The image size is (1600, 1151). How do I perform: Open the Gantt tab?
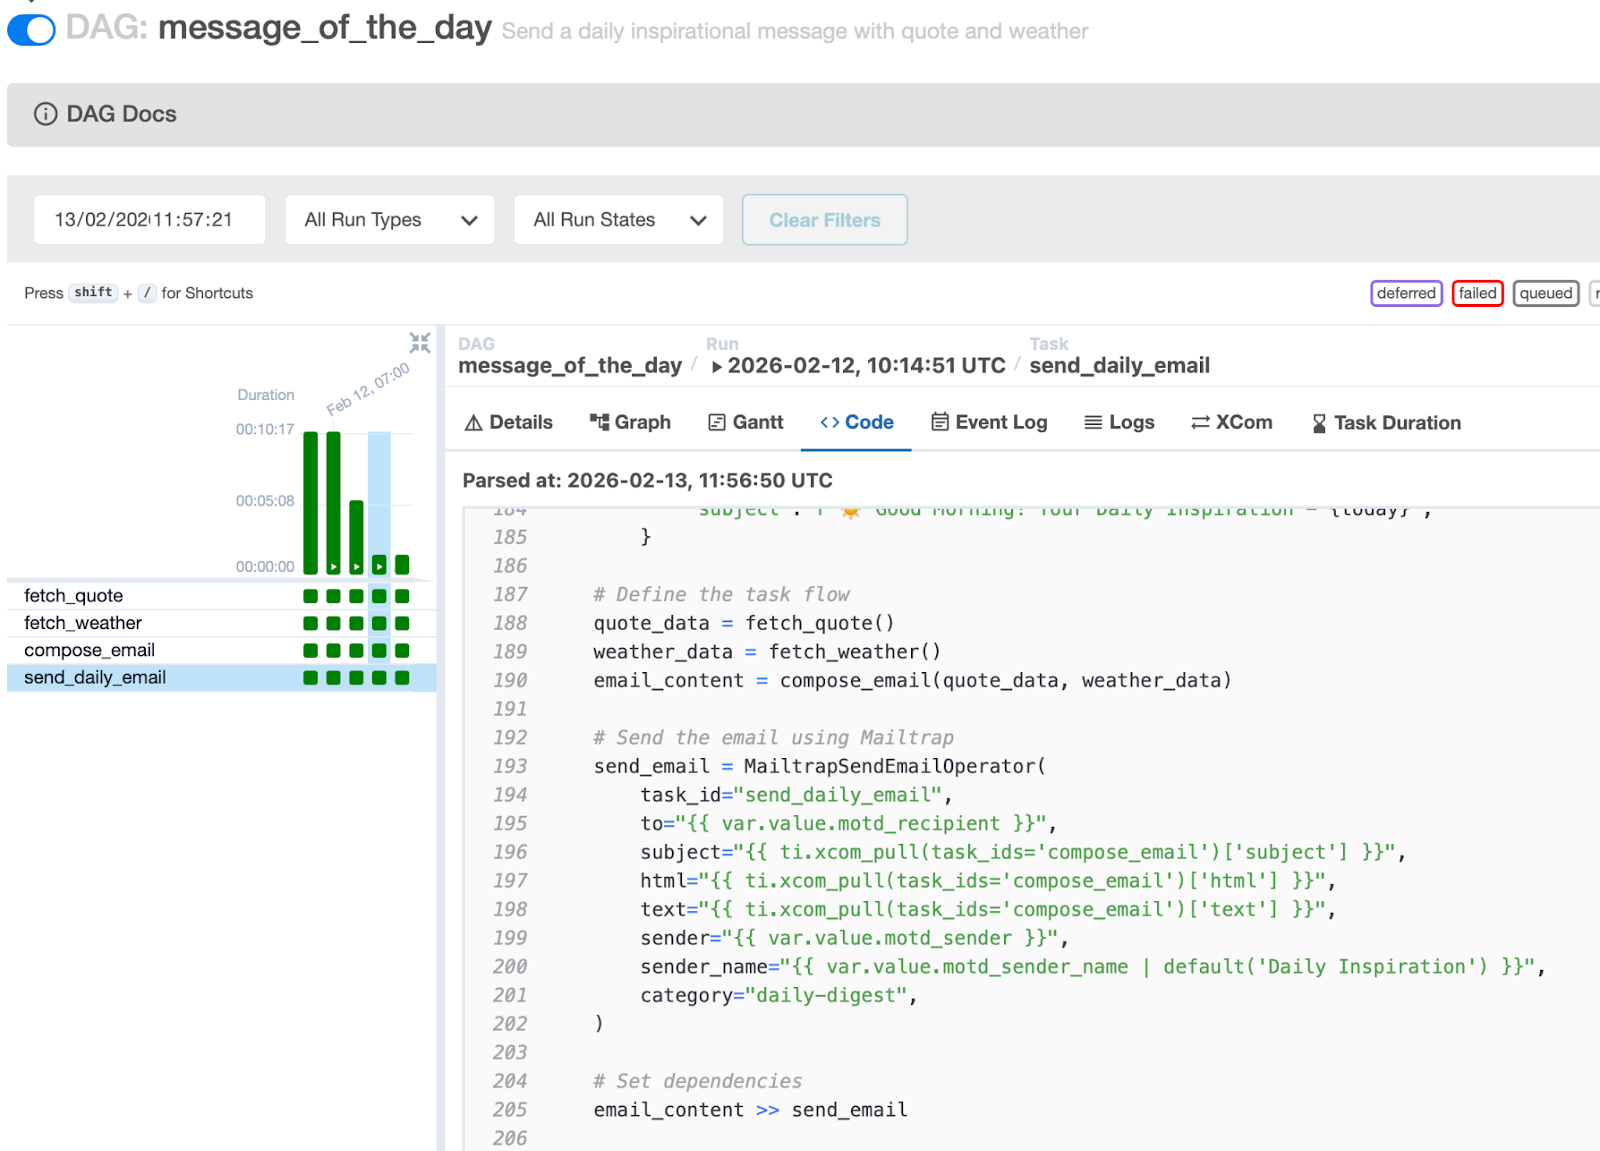[745, 422]
